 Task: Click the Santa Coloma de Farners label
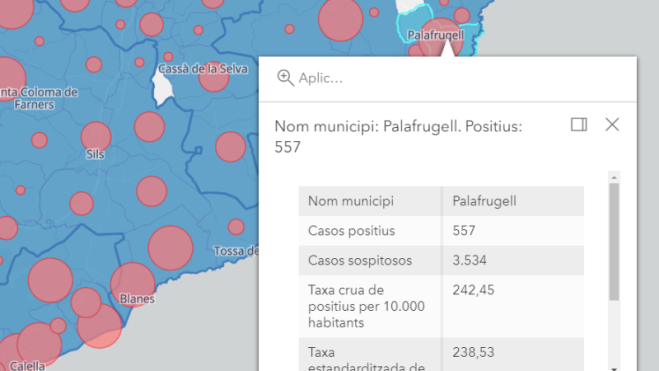tap(39, 98)
